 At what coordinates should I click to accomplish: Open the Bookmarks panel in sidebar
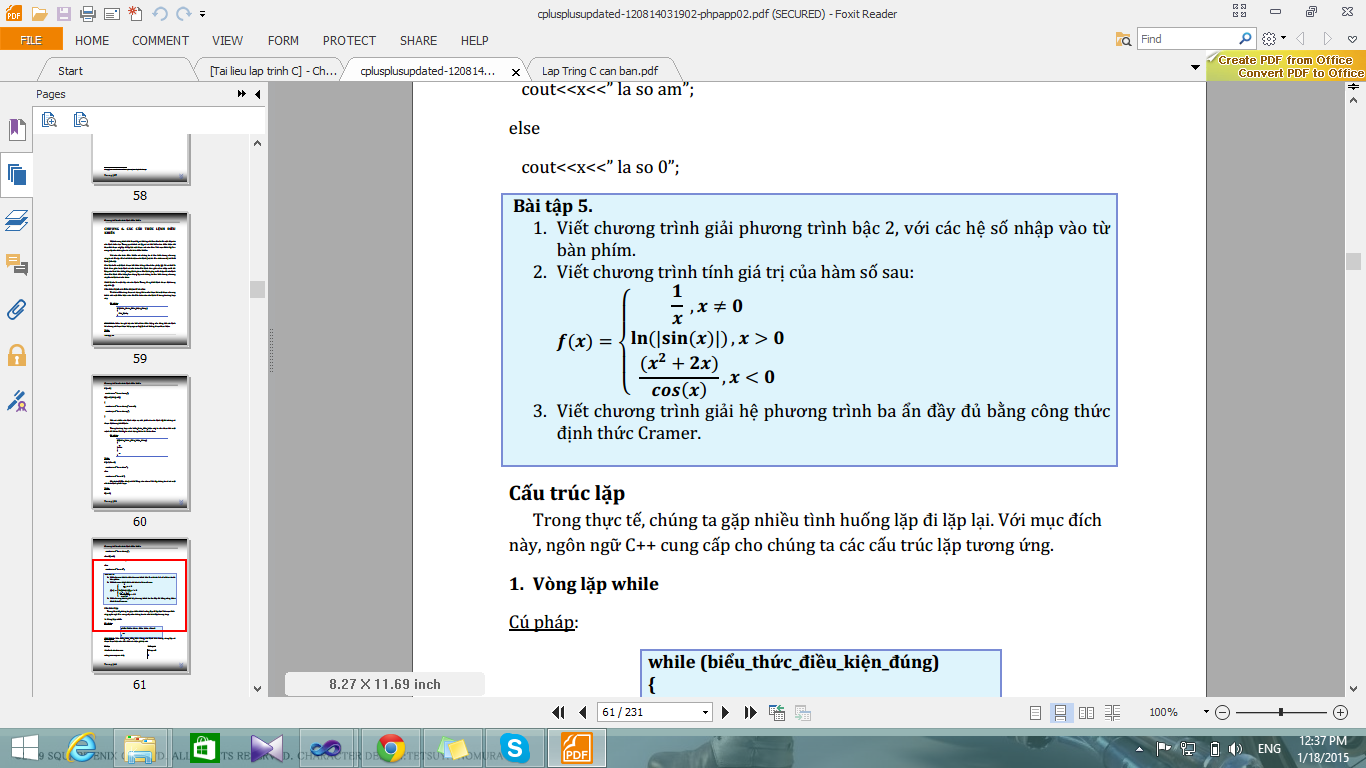point(16,129)
